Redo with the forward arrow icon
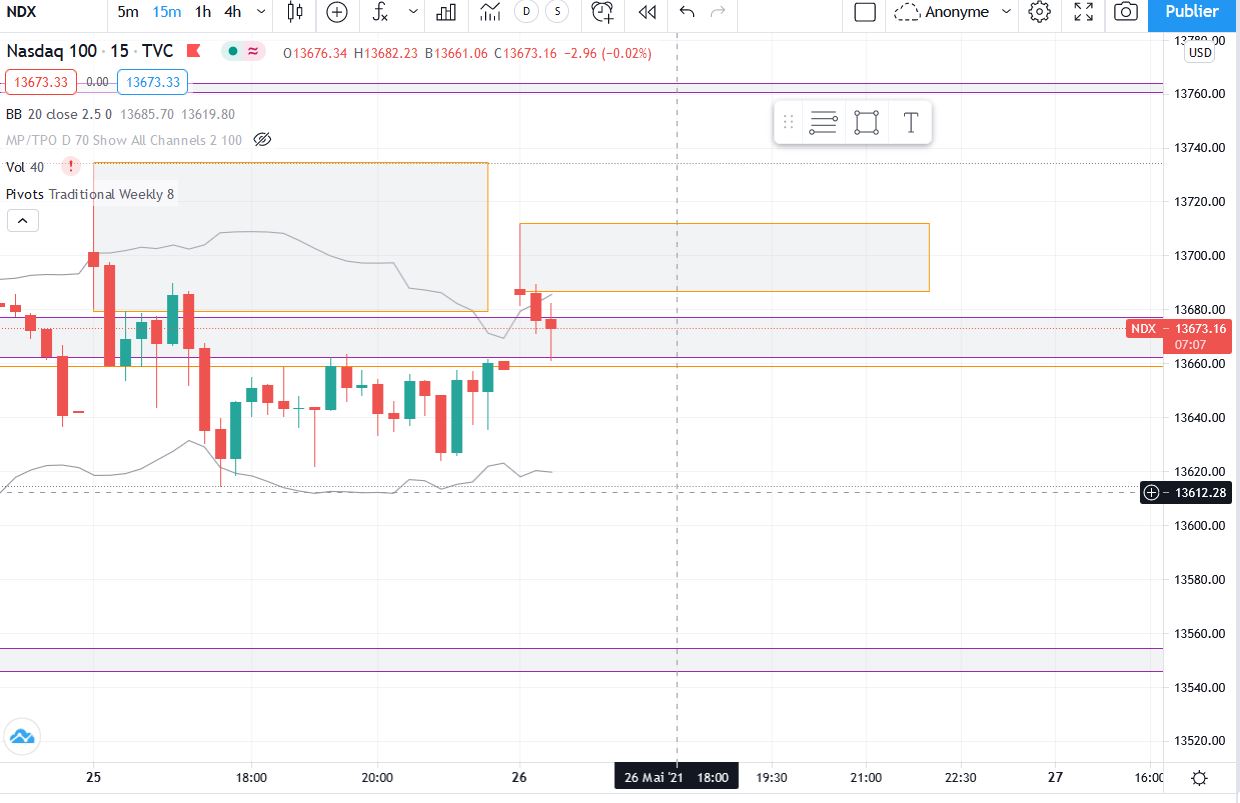Image resolution: width=1240 pixels, height=803 pixels. click(717, 12)
